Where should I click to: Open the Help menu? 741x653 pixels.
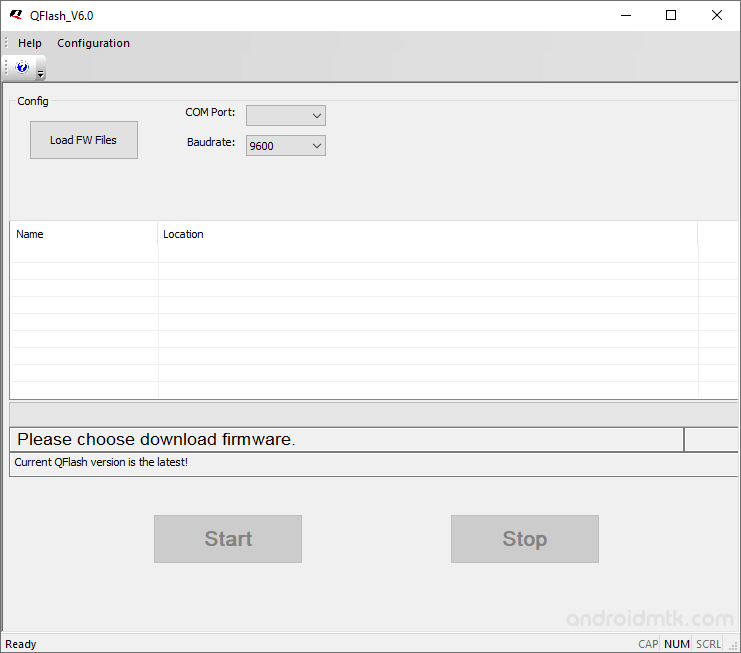point(30,43)
